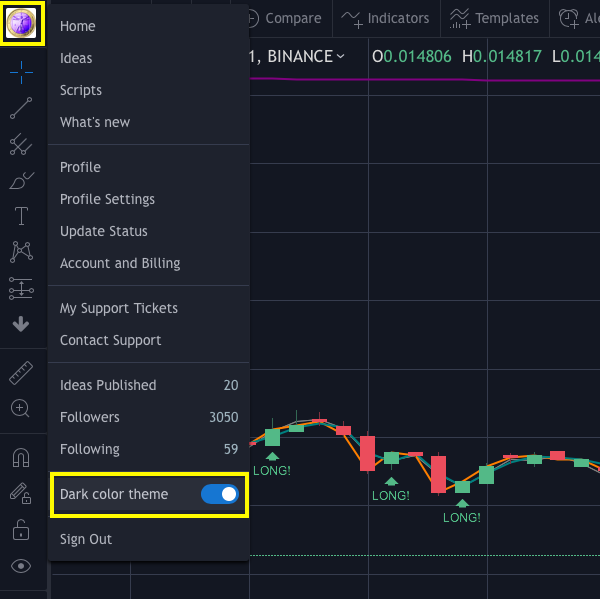Open the indicator Templates dropdown
Screen dimensions: 600x599
(x=494, y=18)
